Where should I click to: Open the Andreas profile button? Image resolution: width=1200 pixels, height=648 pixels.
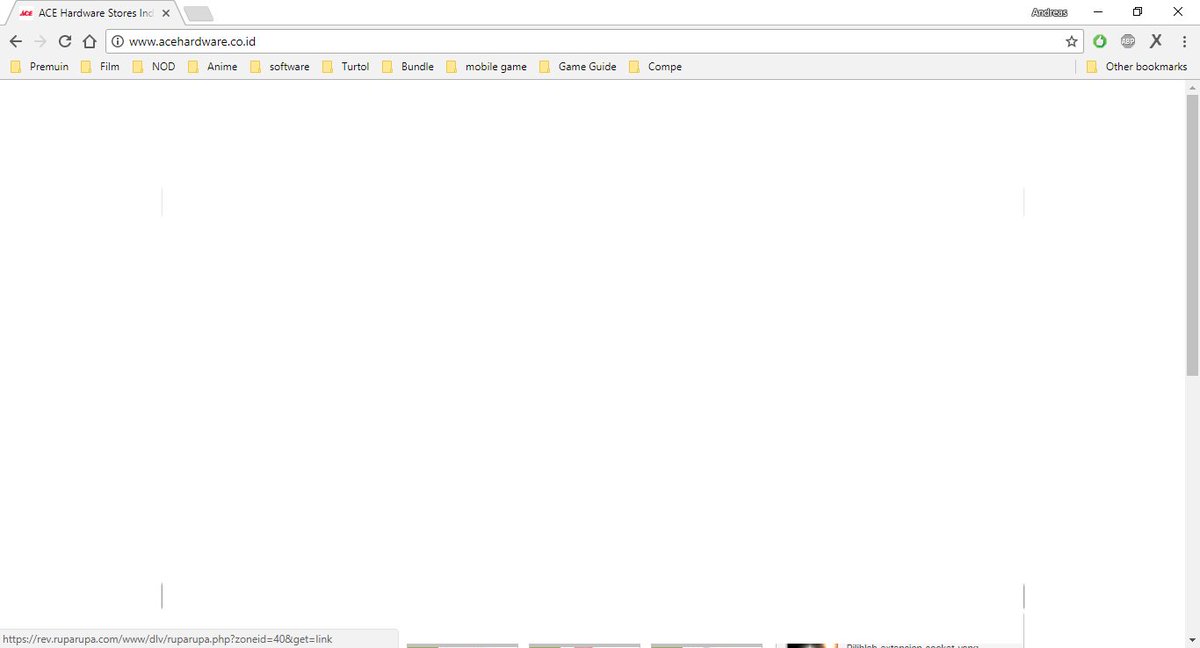[1049, 12]
